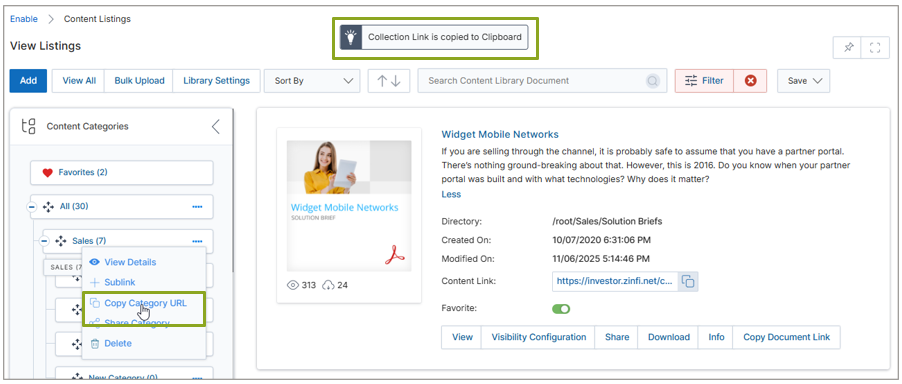Click the Content Listings breadcrumb text
The width and height of the screenshot is (902, 384).
pos(97,19)
